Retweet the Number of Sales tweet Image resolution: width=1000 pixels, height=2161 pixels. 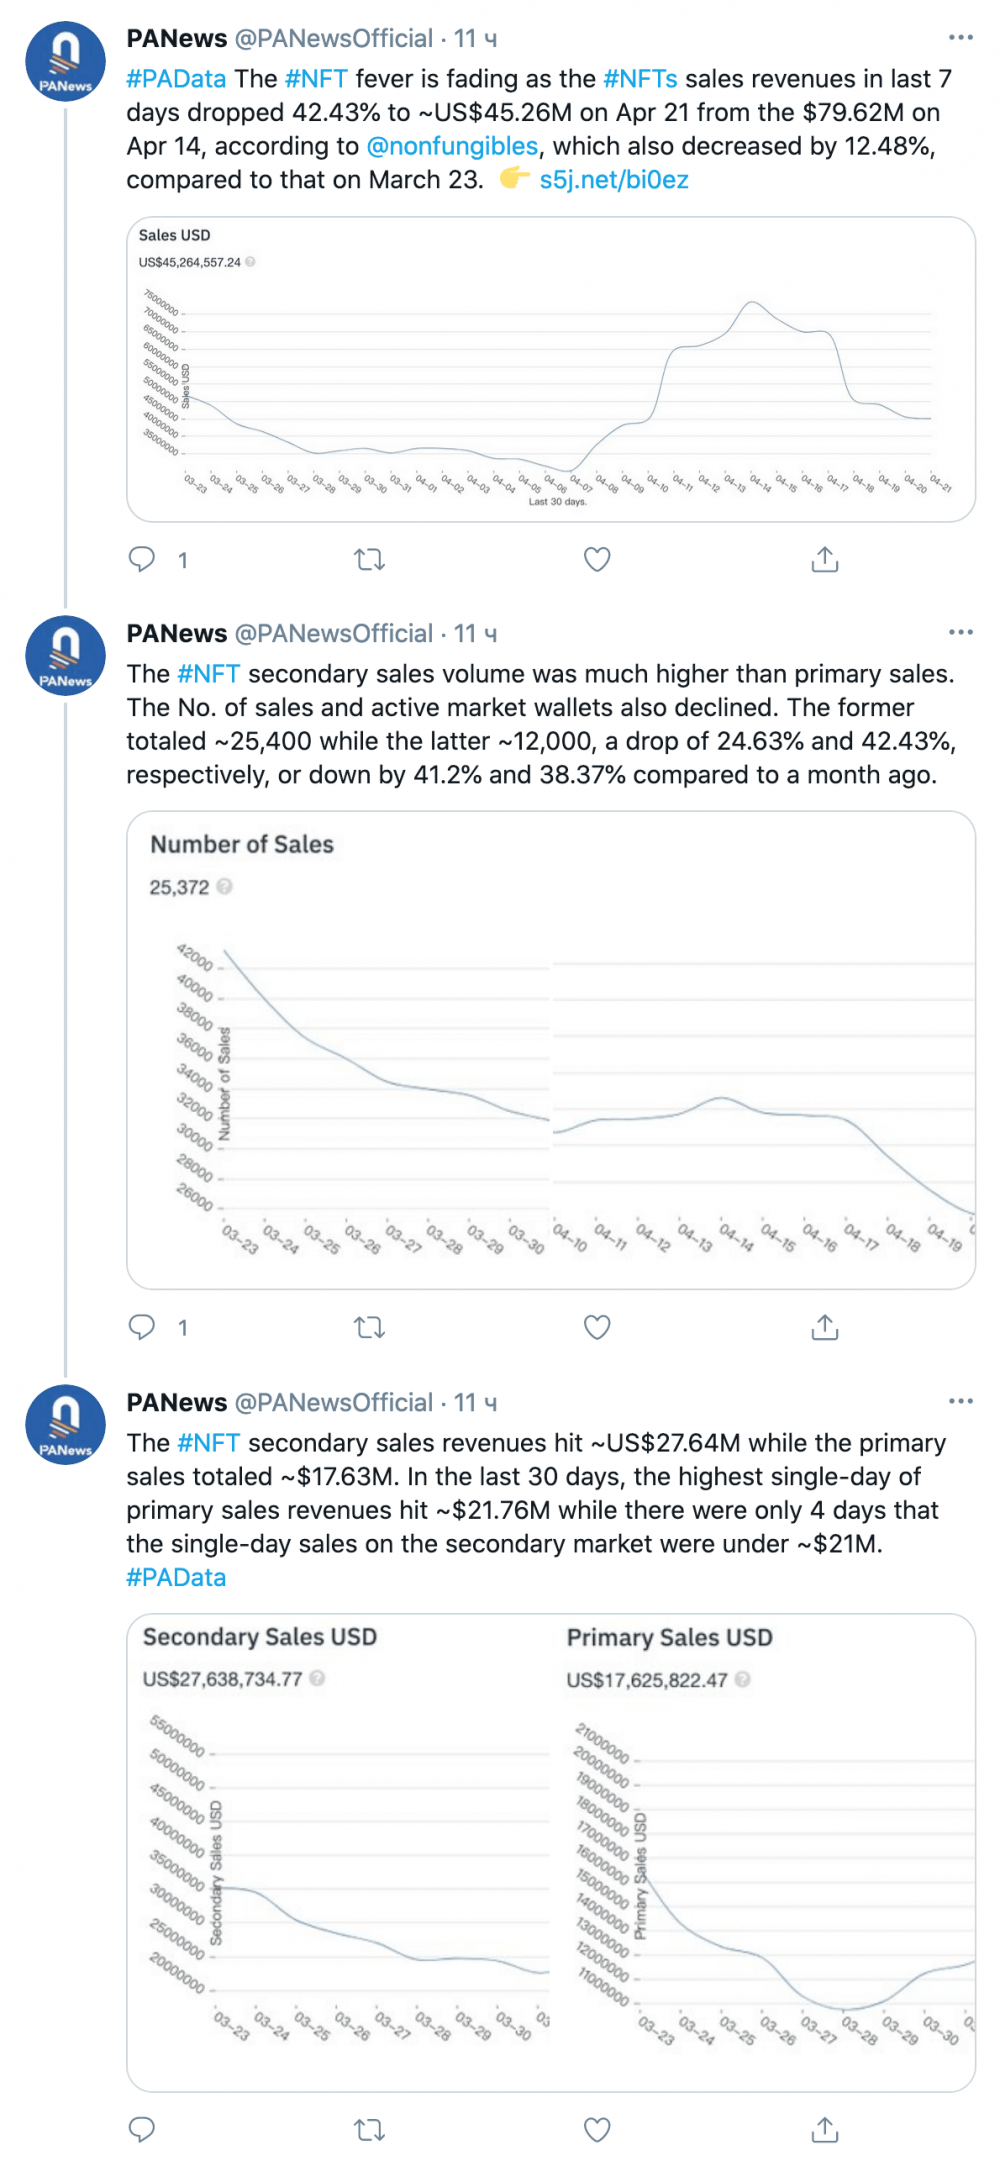(370, 1327)
